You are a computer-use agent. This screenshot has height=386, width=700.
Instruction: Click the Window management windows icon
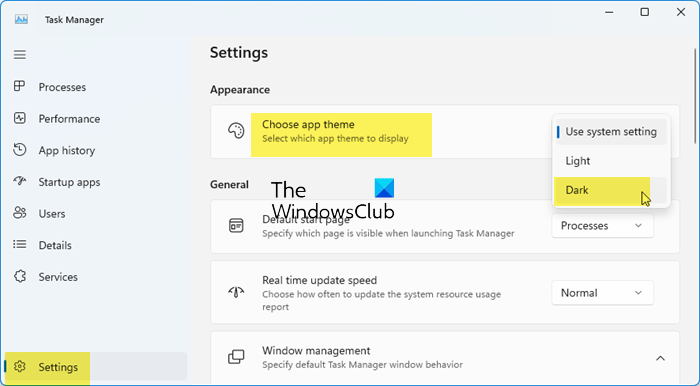236,357
